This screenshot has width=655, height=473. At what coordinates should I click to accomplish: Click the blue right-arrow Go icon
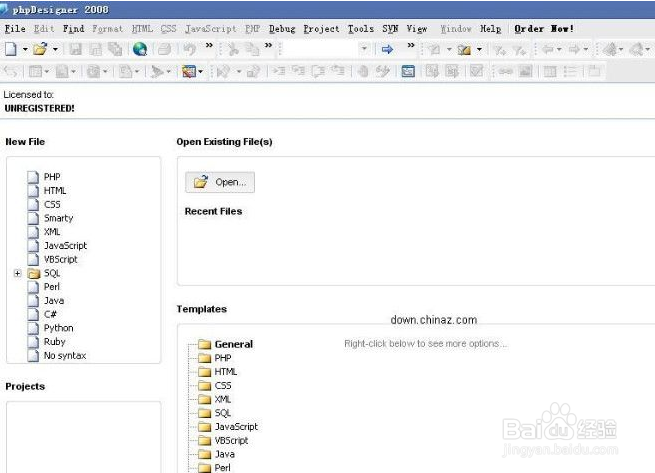pyautogui.click(x=387, y=49)
